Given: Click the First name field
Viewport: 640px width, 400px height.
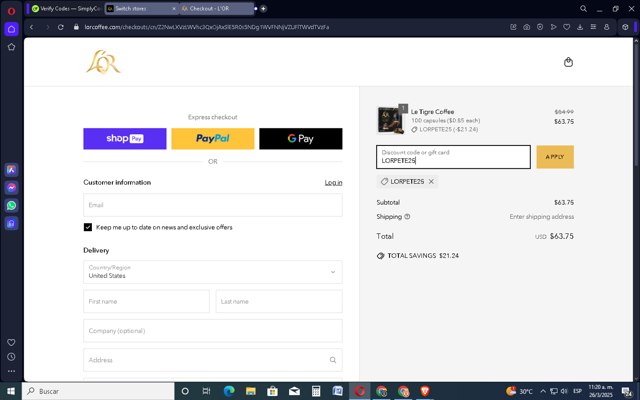Looking at the screenshot, I should click(x=147, y=302).
